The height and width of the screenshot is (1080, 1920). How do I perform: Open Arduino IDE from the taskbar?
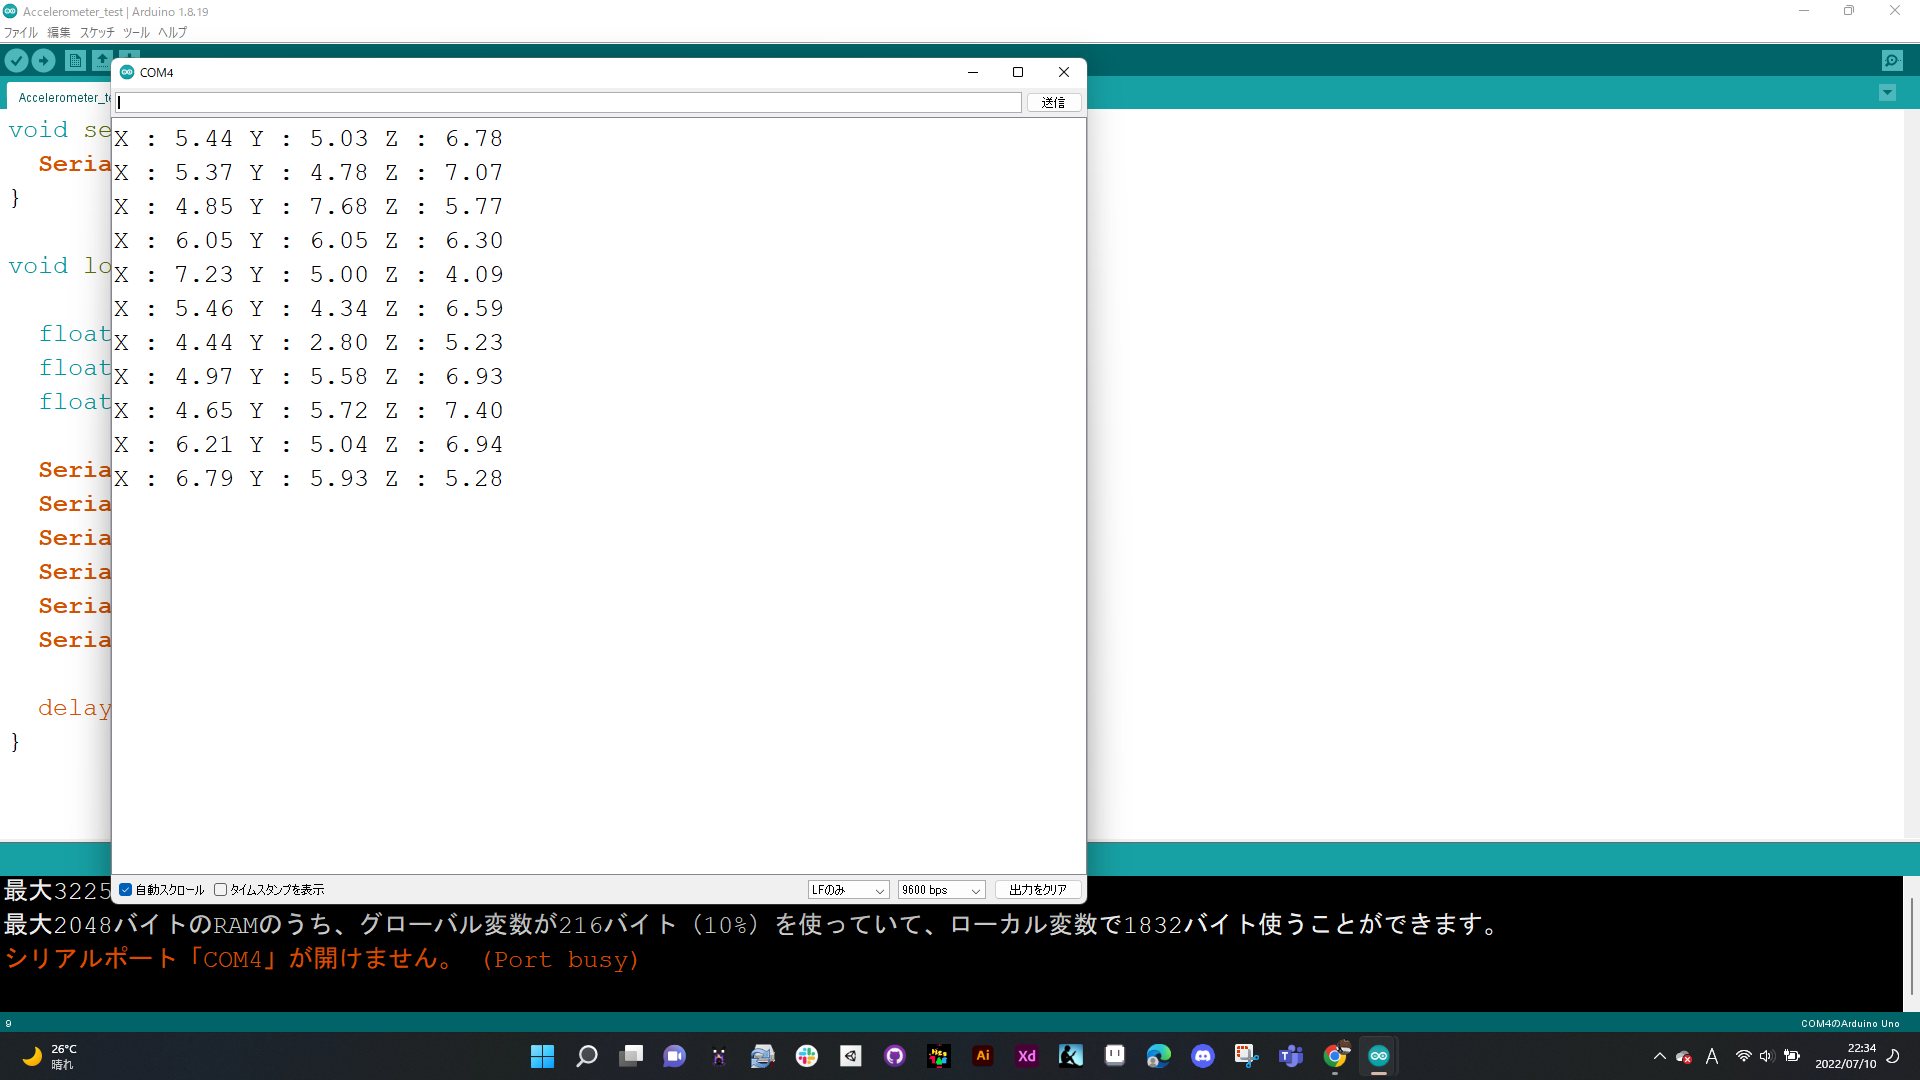coord(1379,1056)
